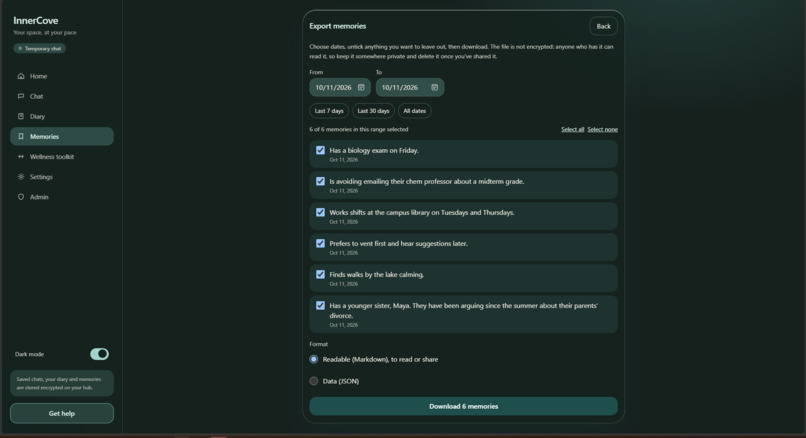Uncheck the chem professor email memory
The width and height of the screenshot is (806, 438).
pyautogui.click(x=320, y=181)
